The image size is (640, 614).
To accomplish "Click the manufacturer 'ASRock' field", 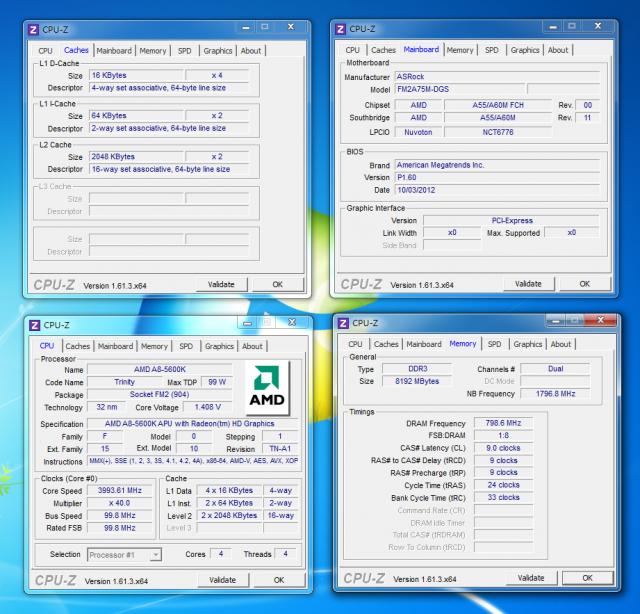I will coord(497,77).
